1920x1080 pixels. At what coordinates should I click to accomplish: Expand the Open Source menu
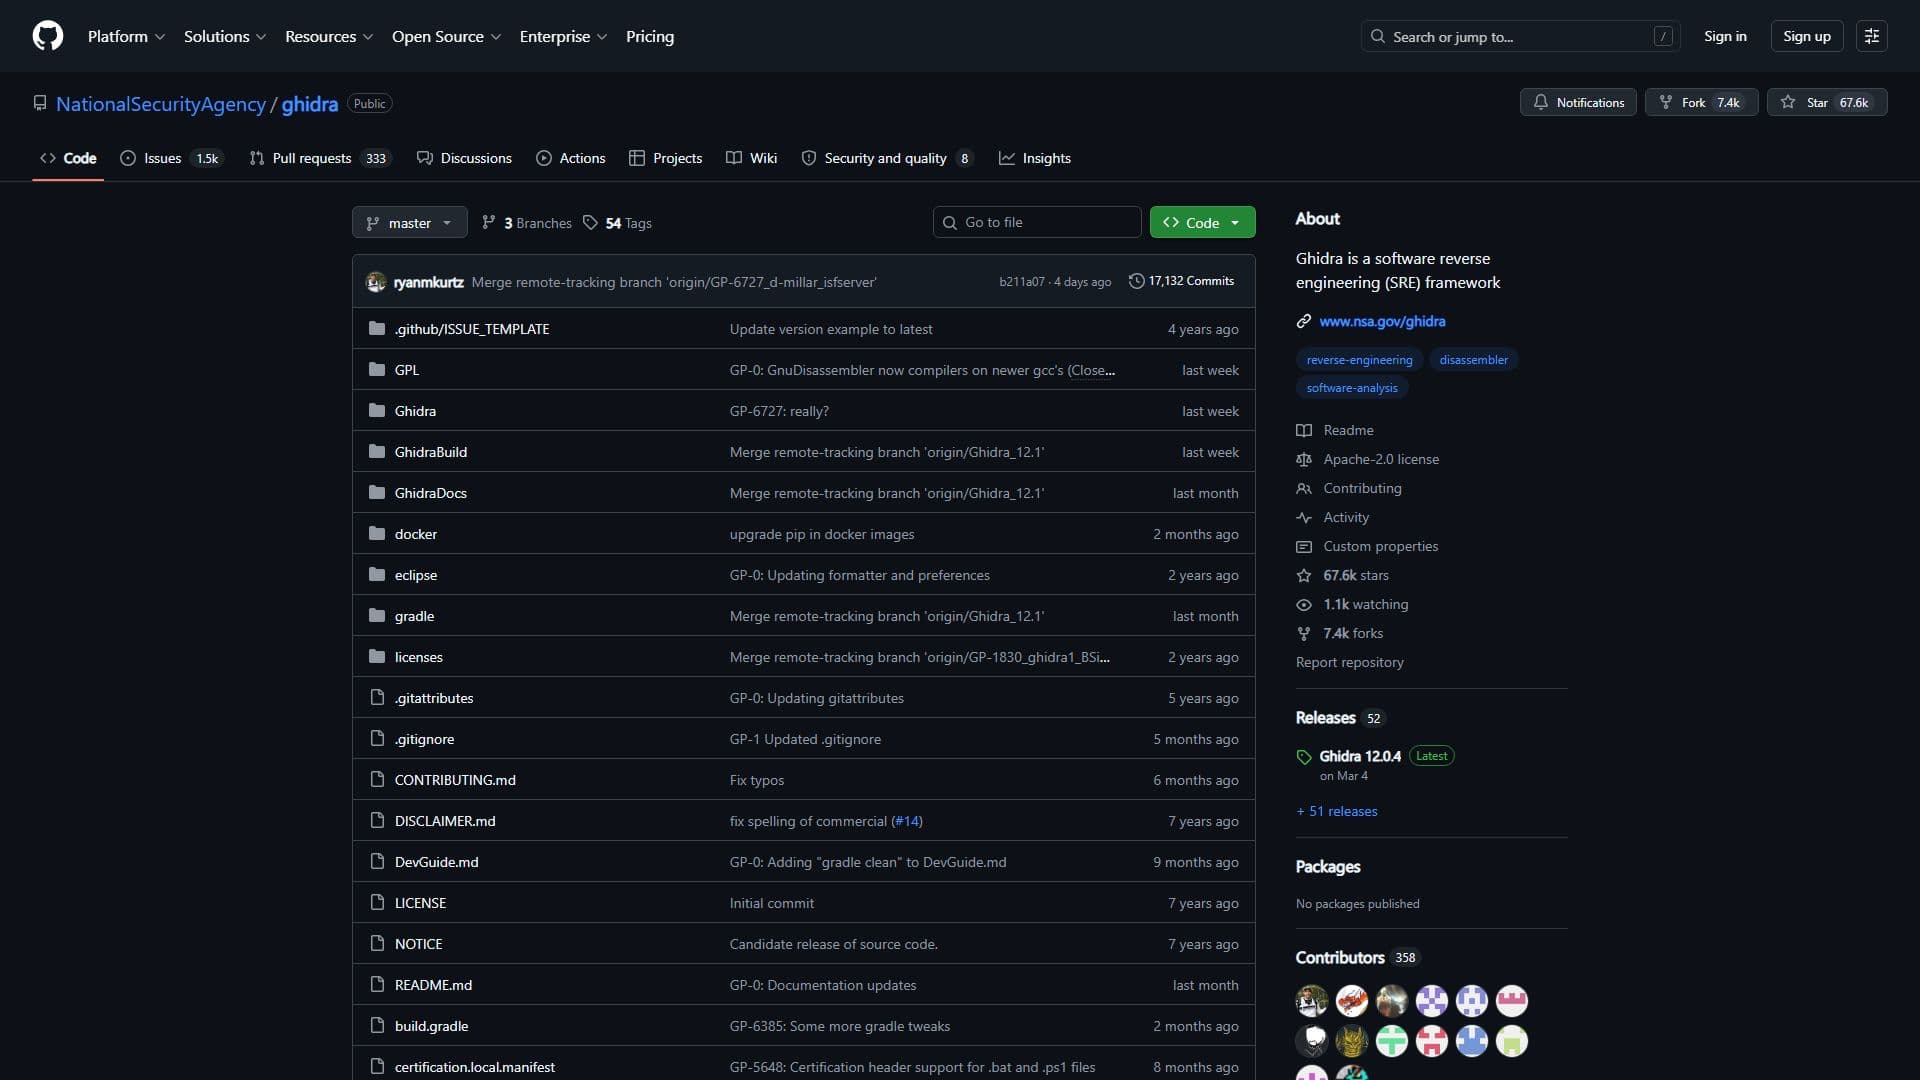[446, 36]
